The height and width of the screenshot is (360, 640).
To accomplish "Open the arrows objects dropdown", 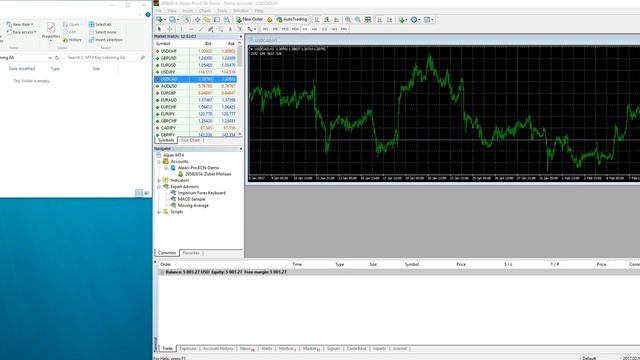I will click(x=251, y=29).
